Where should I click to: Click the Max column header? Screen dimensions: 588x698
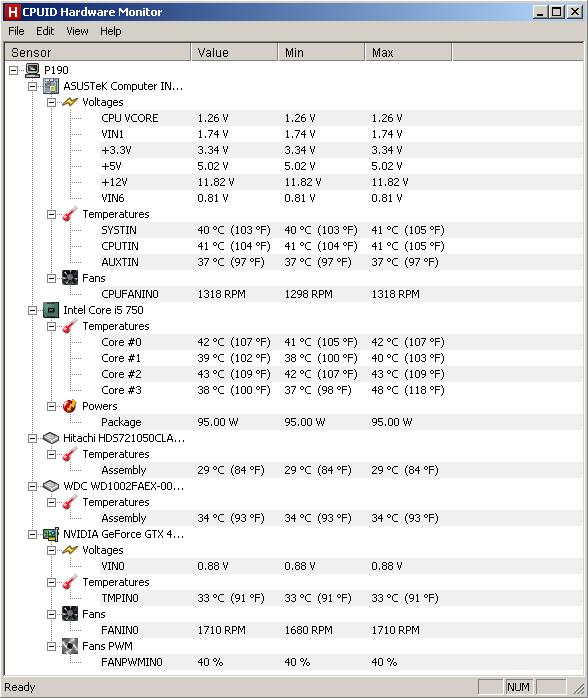[408, 52]
